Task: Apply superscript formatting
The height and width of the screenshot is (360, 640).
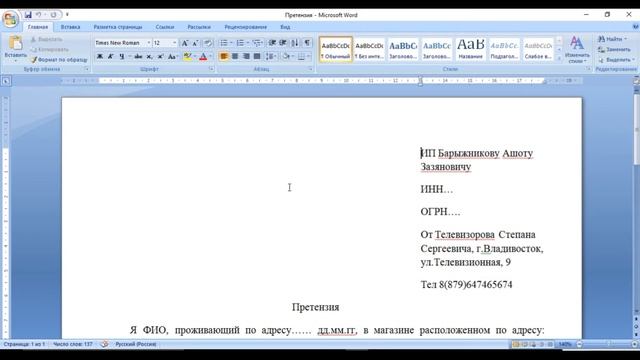Action: (x=160, y=56)
